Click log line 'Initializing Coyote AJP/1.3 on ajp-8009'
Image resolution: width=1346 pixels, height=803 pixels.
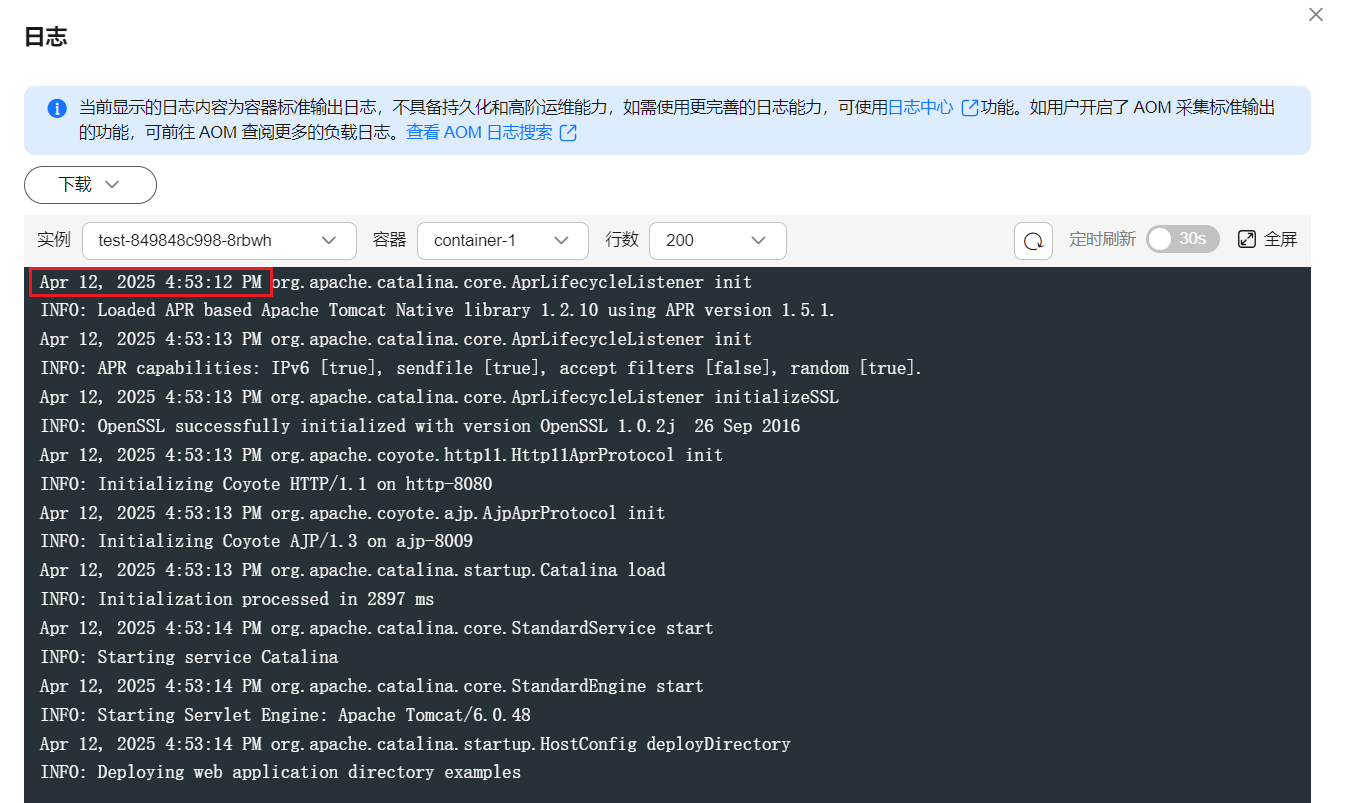pos(256,541)
